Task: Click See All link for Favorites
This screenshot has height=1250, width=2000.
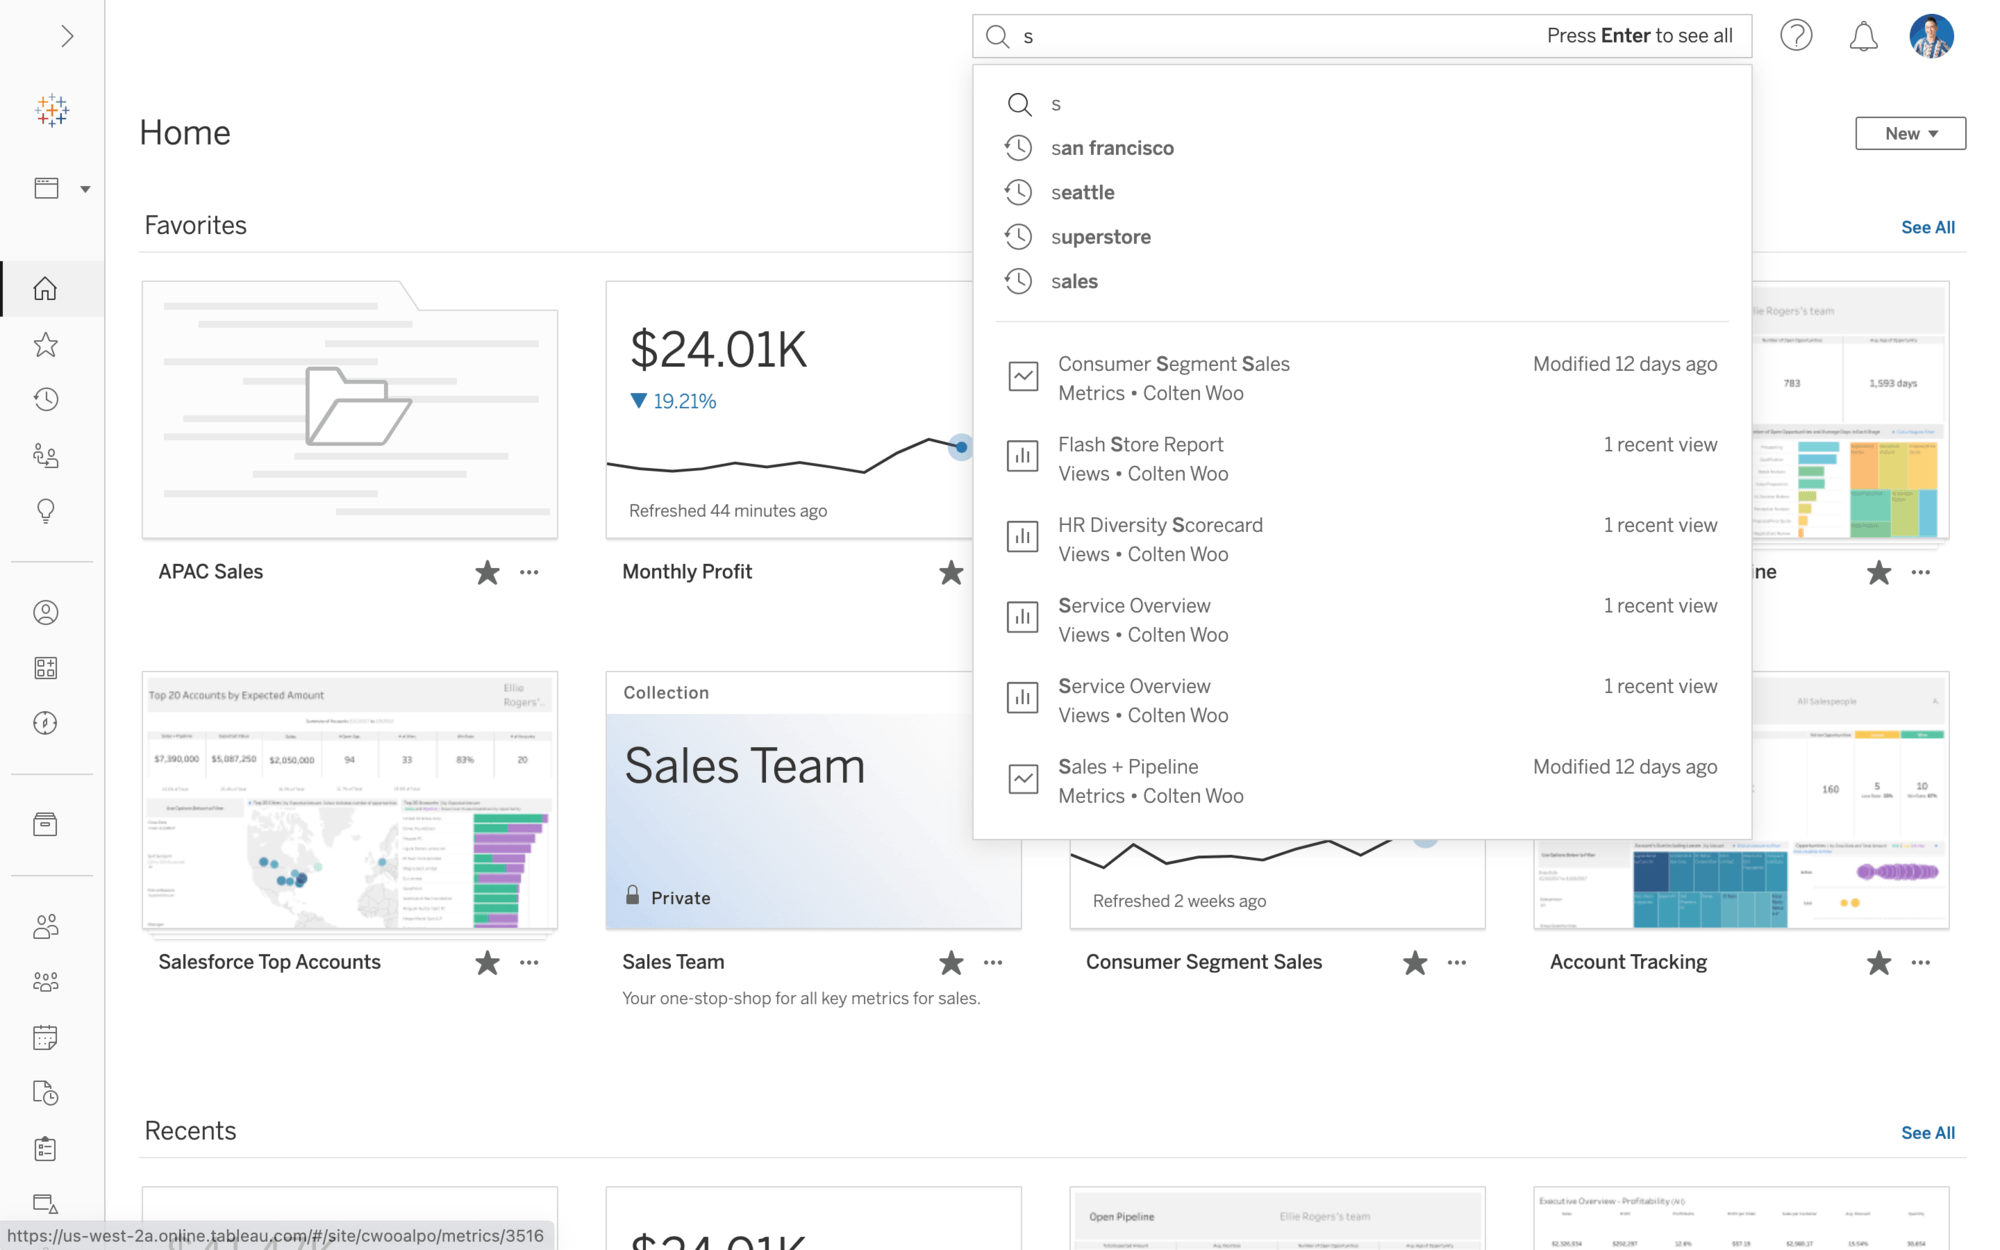Action: point(1927,227)
